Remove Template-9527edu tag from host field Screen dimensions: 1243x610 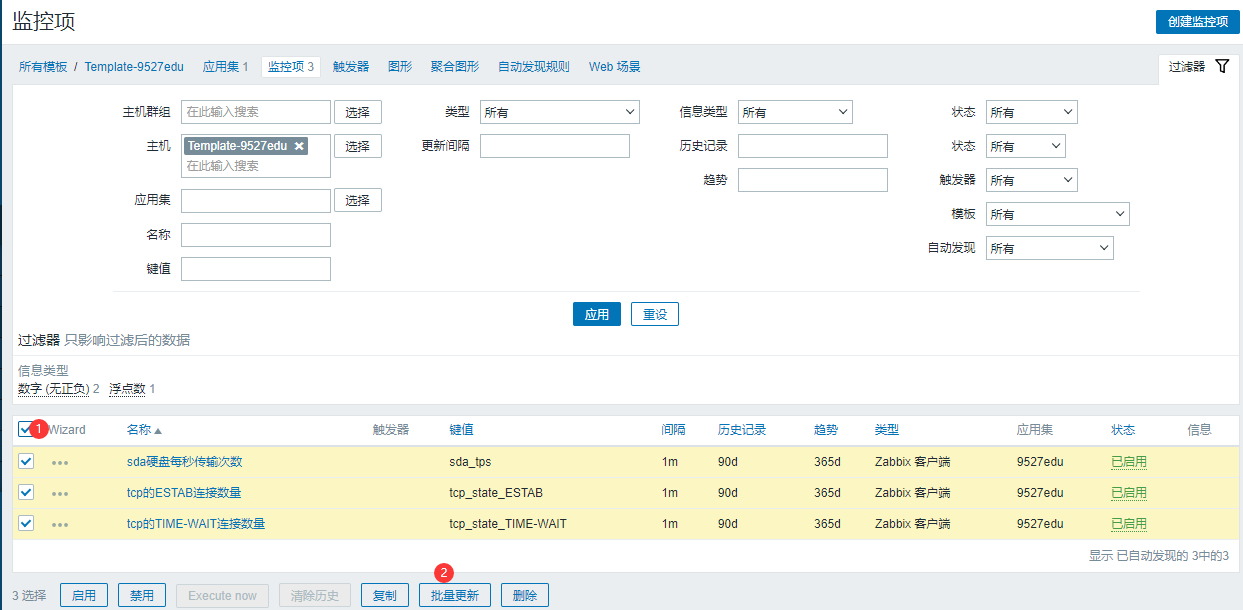299,146
